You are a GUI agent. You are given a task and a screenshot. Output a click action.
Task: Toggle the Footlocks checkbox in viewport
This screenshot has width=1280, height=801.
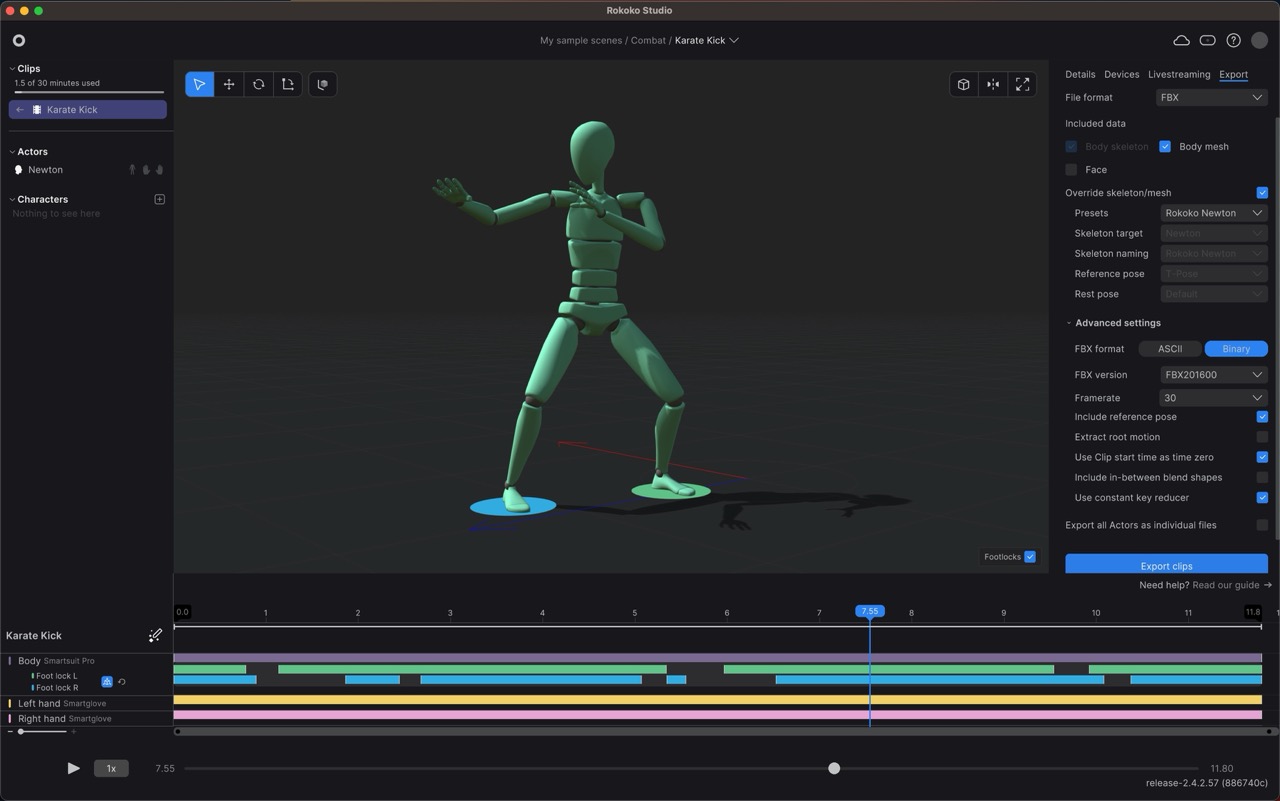tap(1030, 557)
